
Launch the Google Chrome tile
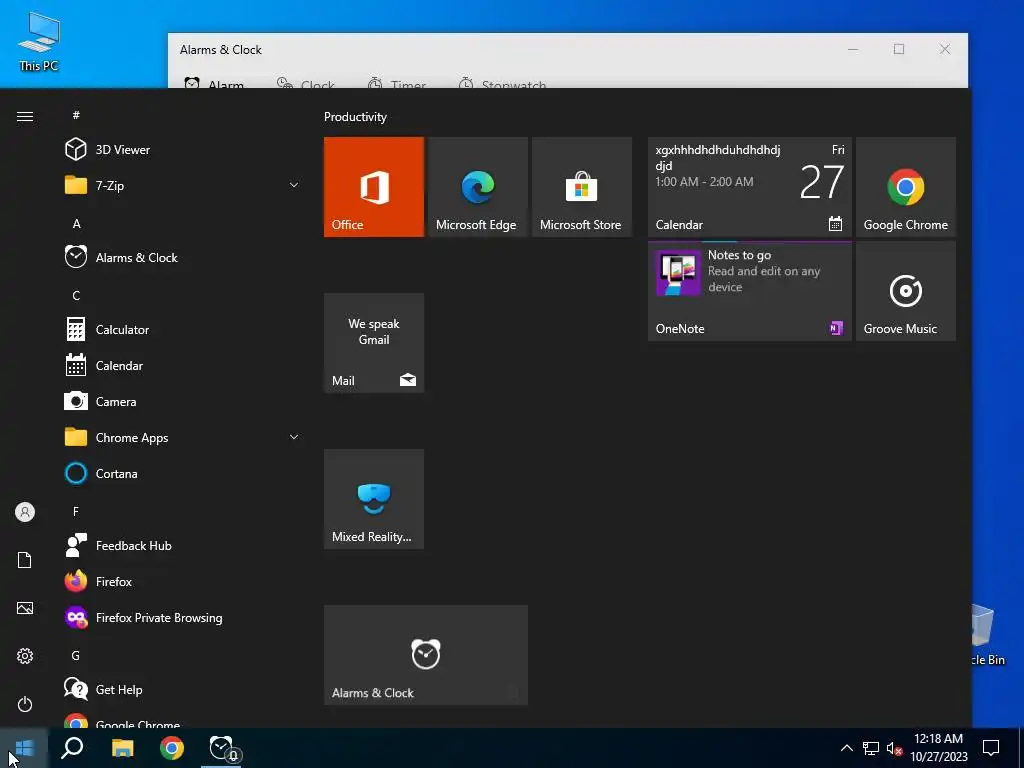pos(906,187)
